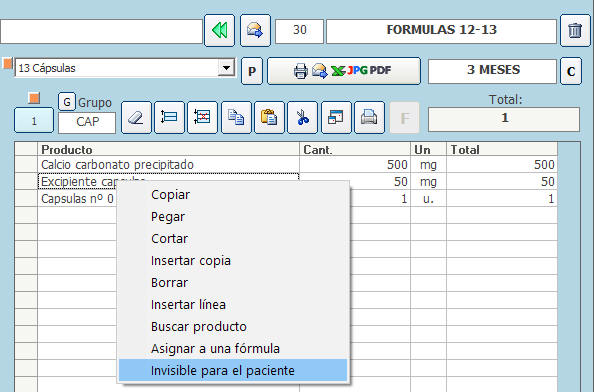Click the green double-arrow back button
This screenshot has height=392, width=594.
[x=219, y=31]
